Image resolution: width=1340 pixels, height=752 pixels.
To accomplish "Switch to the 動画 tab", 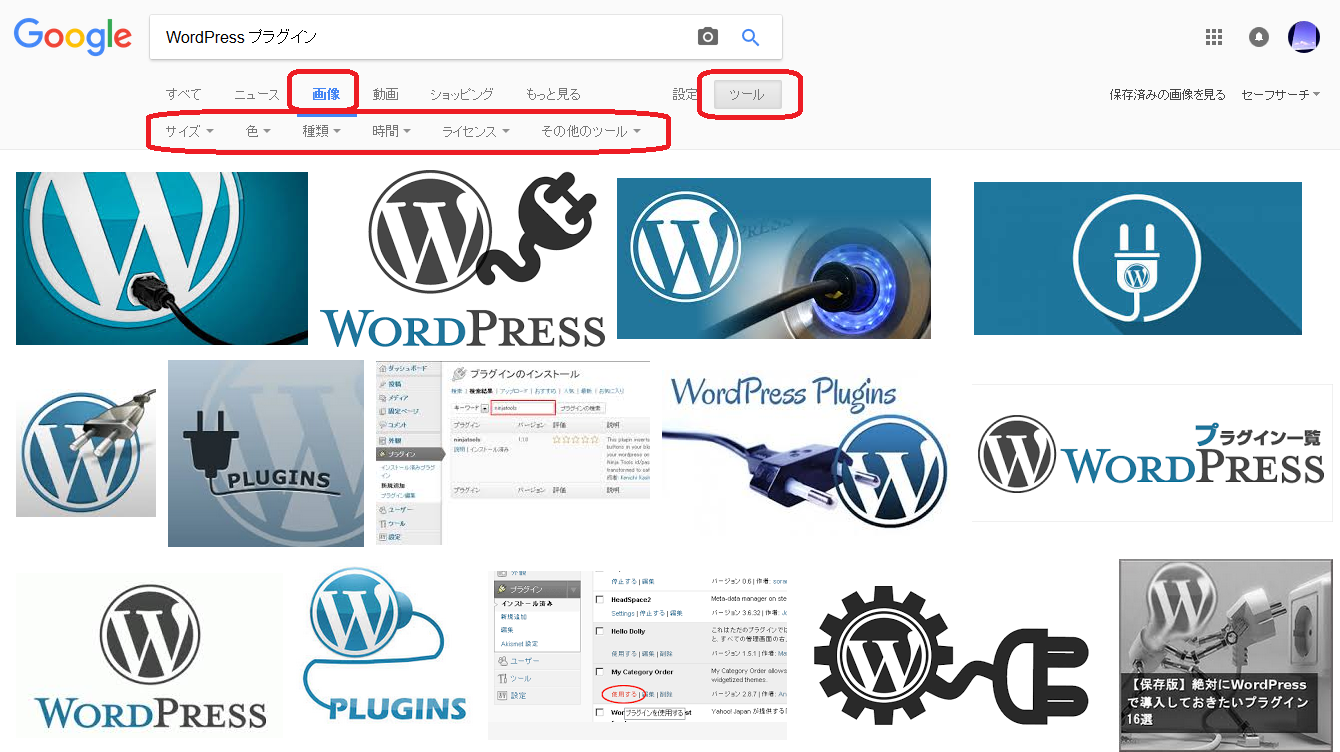I will click(386, 94).
